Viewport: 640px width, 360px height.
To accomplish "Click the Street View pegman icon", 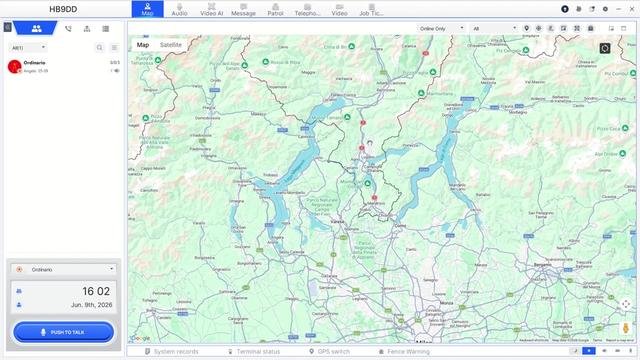I will [625, 328].
